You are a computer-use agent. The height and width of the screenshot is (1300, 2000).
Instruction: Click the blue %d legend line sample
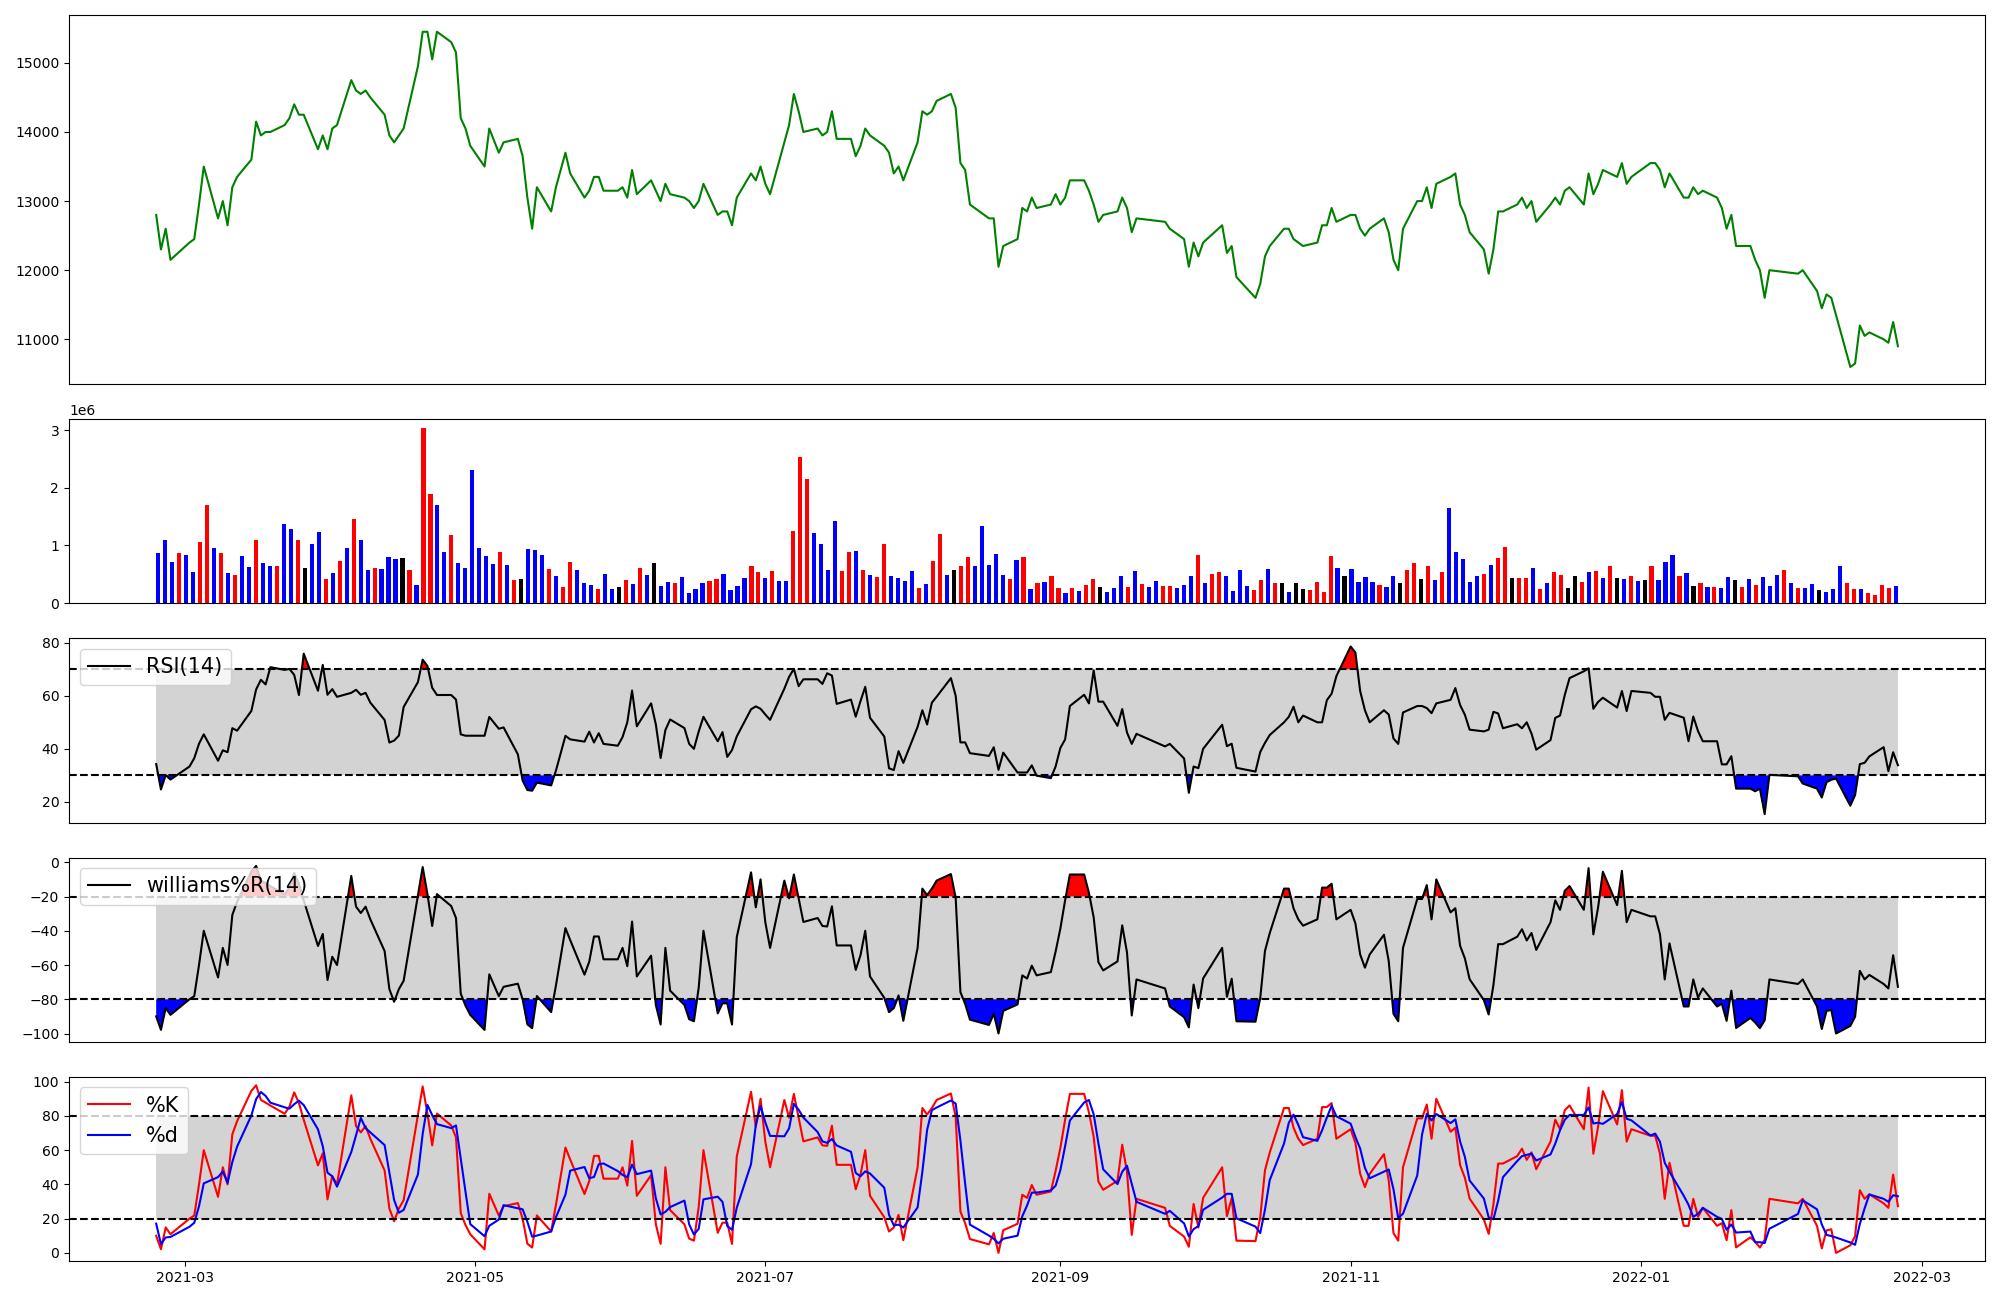pos(110,1135)
